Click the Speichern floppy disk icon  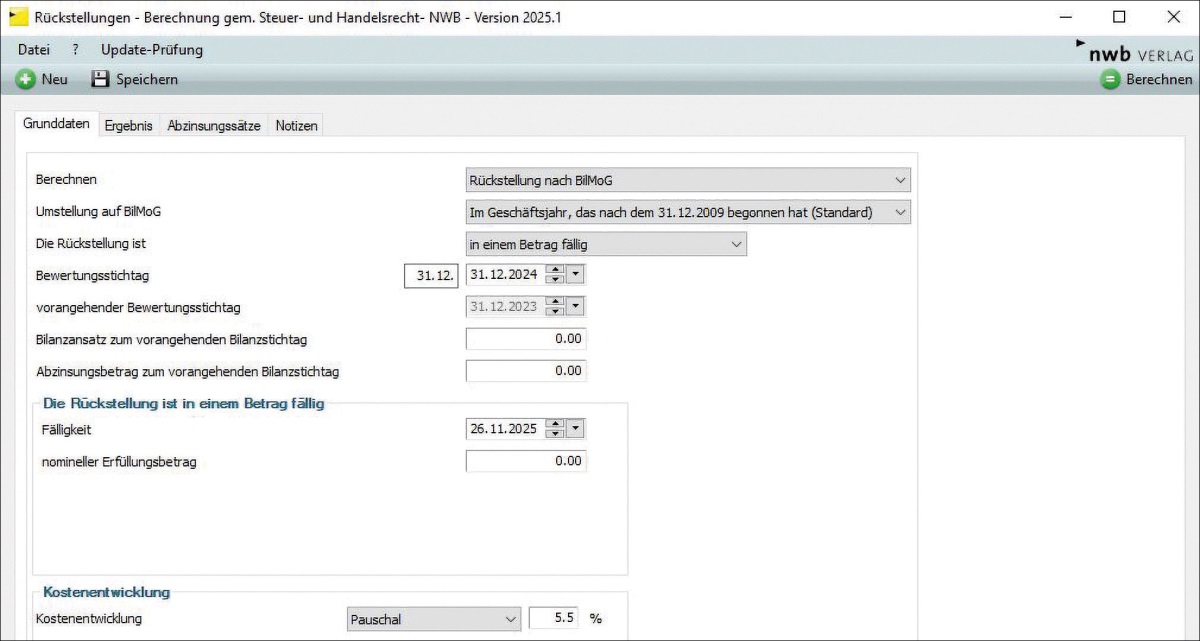(100, 80)
